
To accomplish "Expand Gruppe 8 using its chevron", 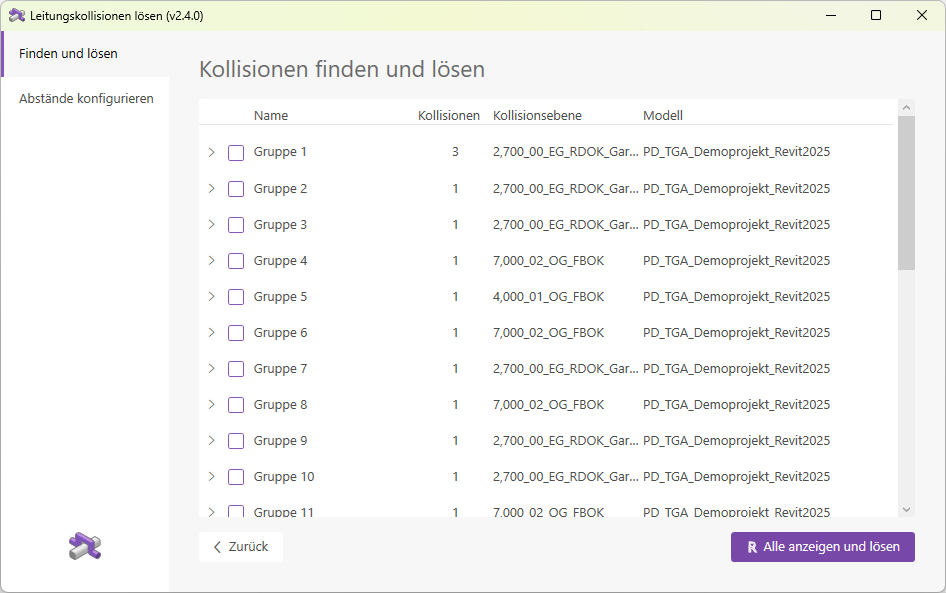I will 210,404.
